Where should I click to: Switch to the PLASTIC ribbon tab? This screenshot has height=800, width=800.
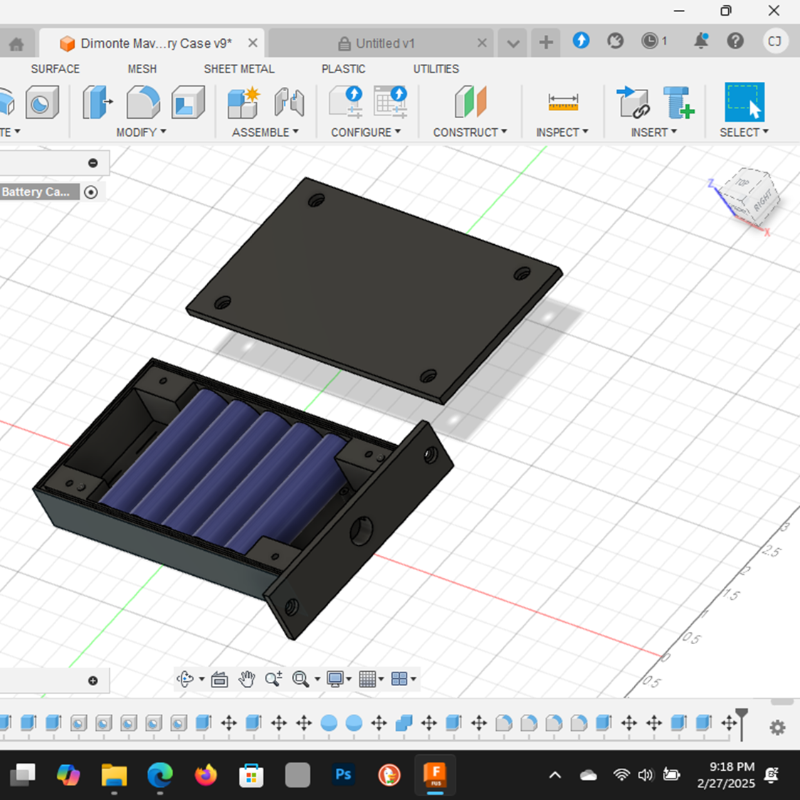pos(343,69)
